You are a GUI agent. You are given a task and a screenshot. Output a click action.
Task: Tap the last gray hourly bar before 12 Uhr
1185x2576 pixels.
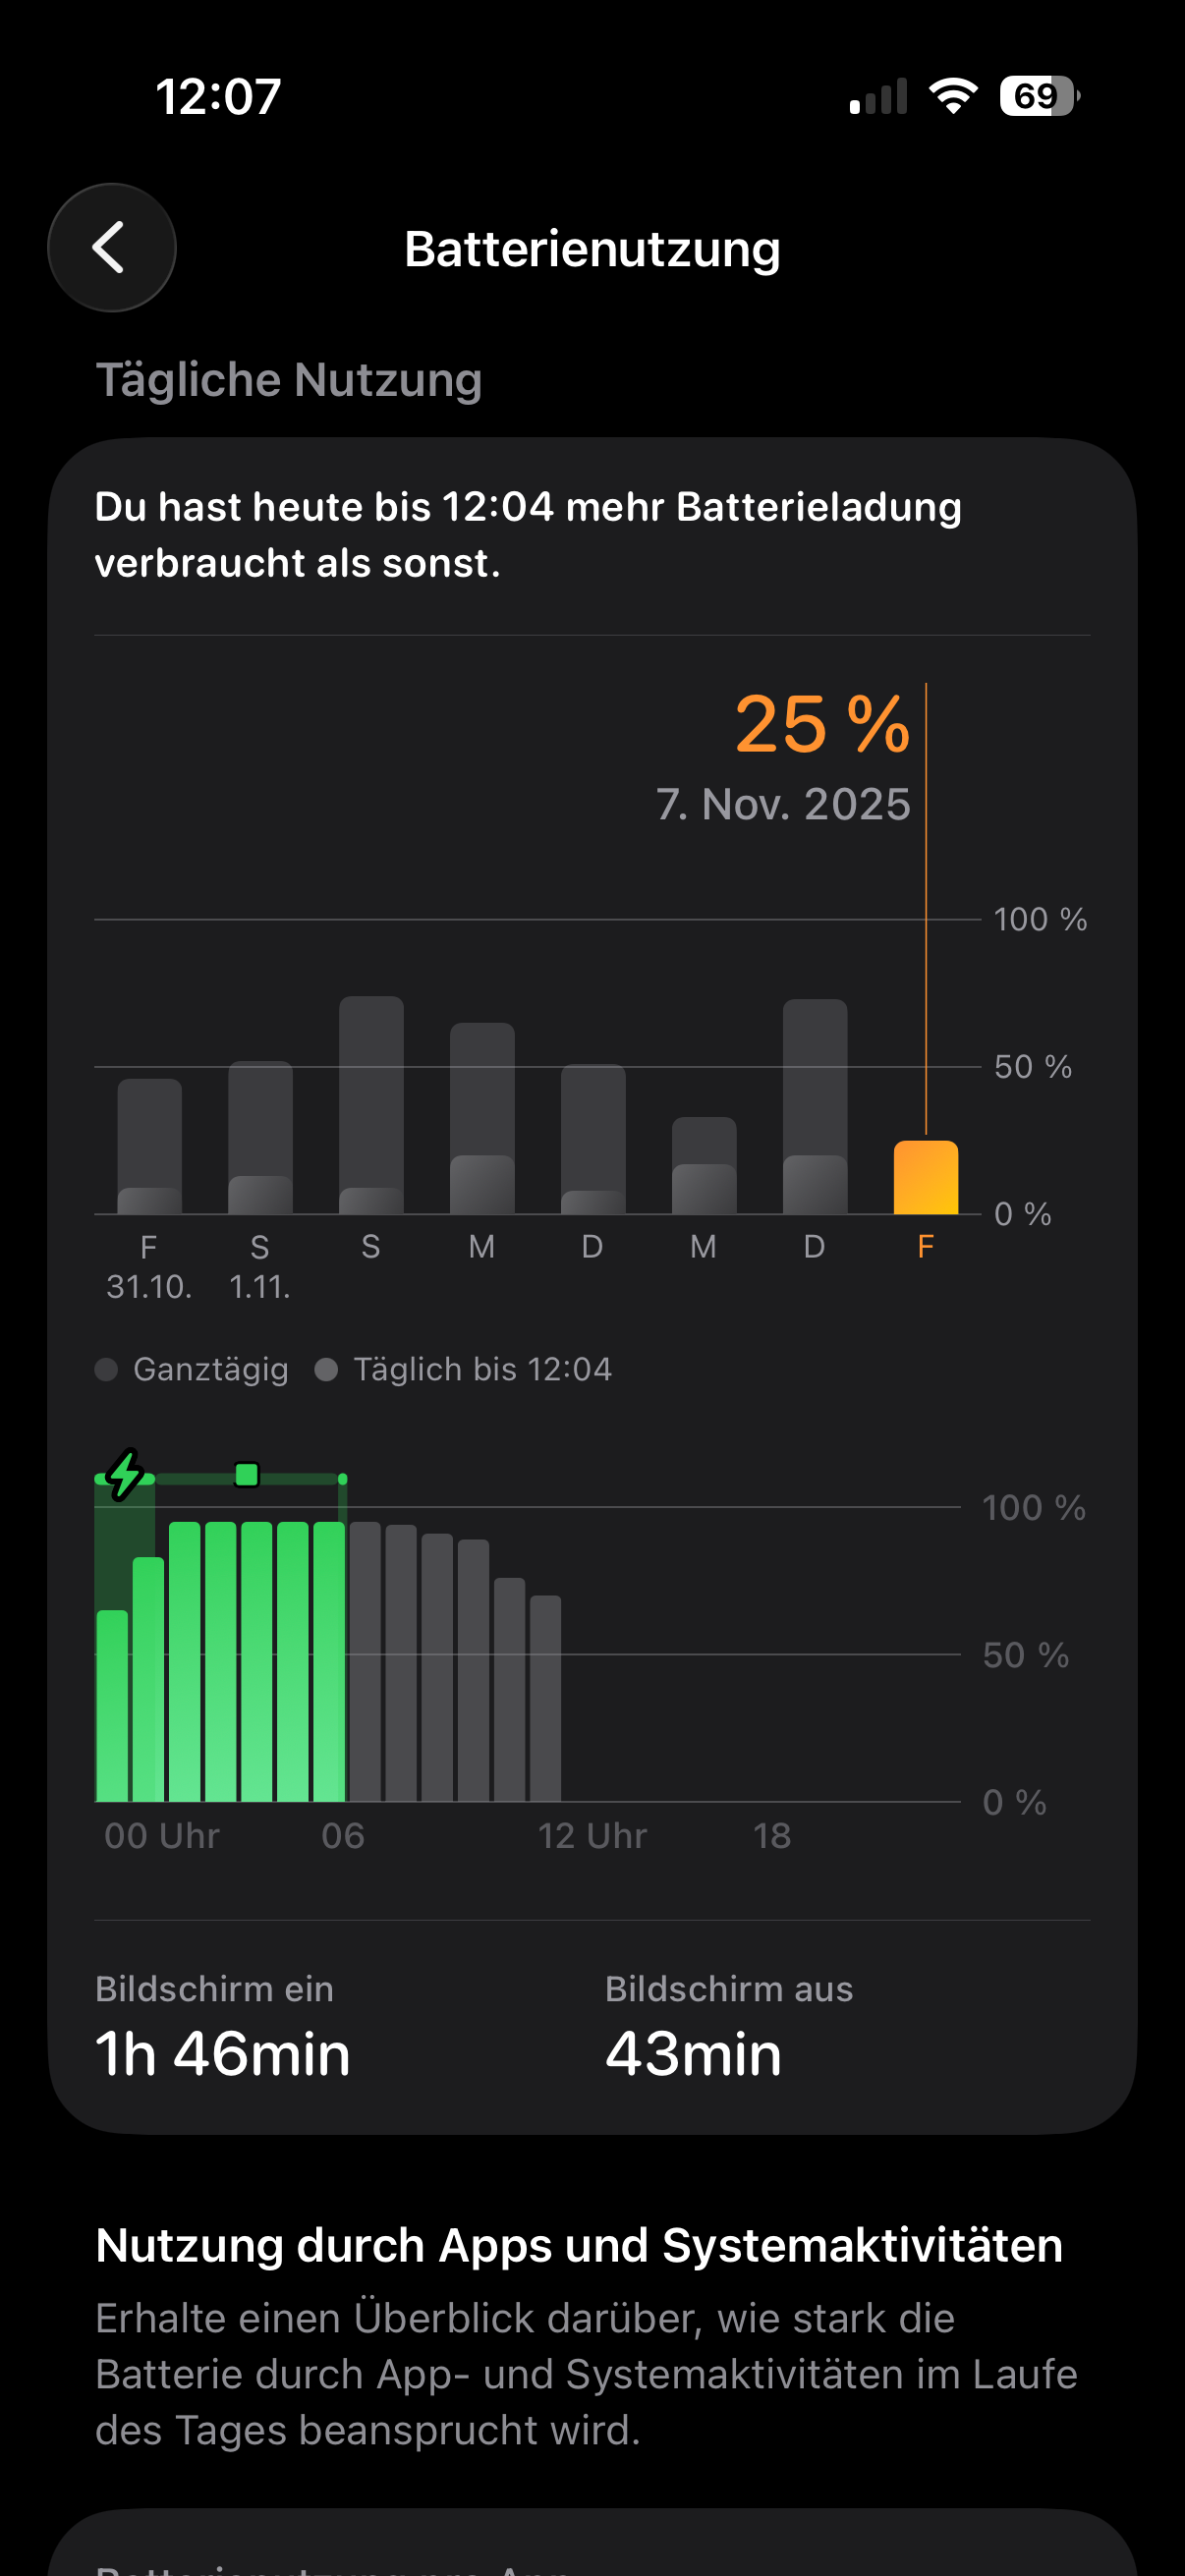click(545, 1698)
